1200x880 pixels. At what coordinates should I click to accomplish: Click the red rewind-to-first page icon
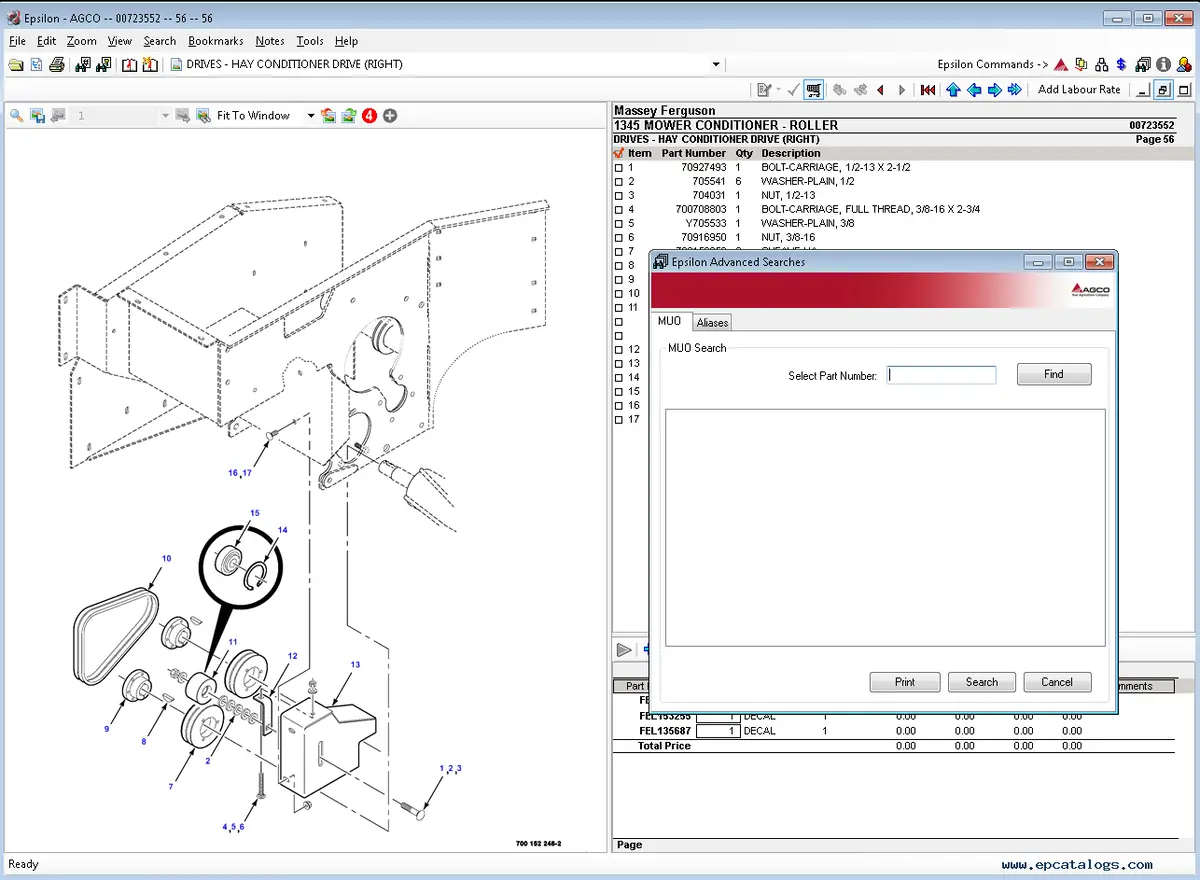[928, 90]
